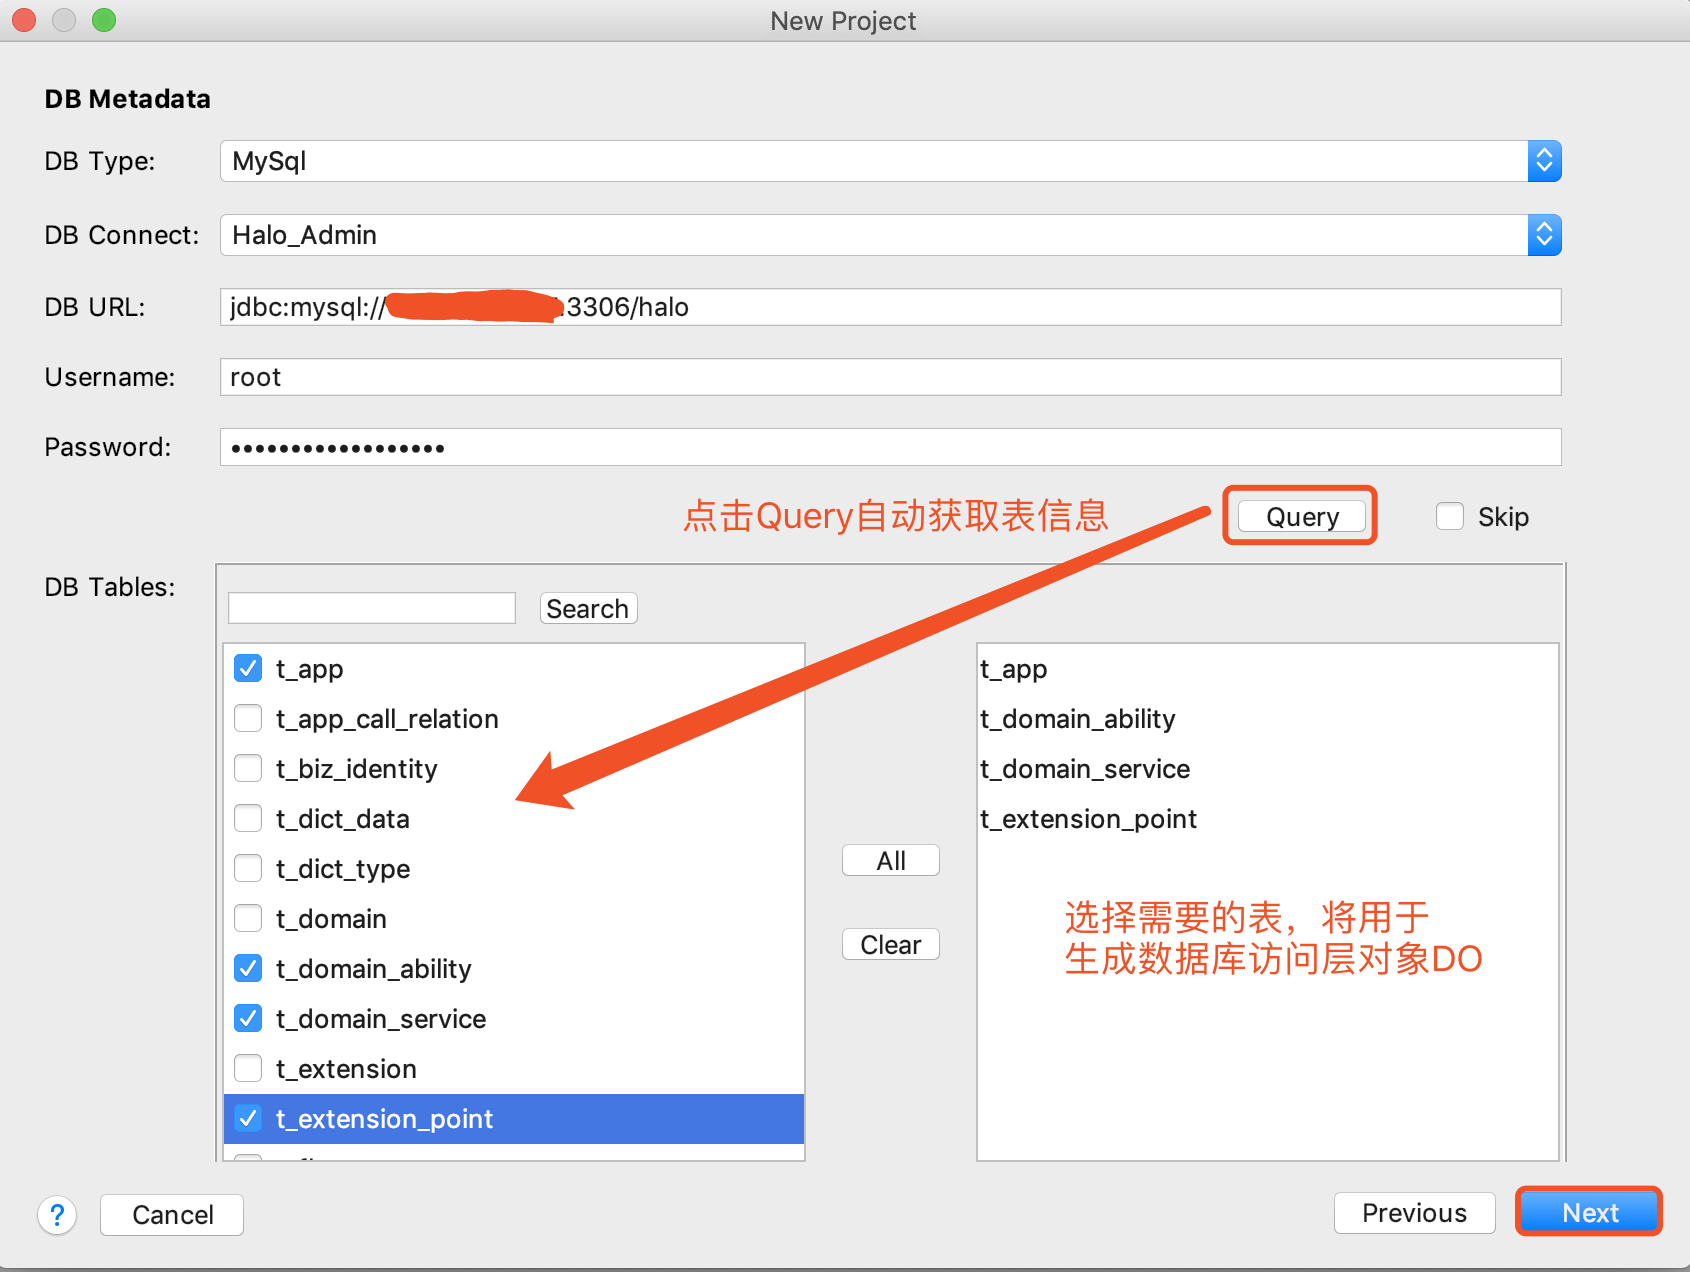Select all tables with All button

click(x=890, y=860)
